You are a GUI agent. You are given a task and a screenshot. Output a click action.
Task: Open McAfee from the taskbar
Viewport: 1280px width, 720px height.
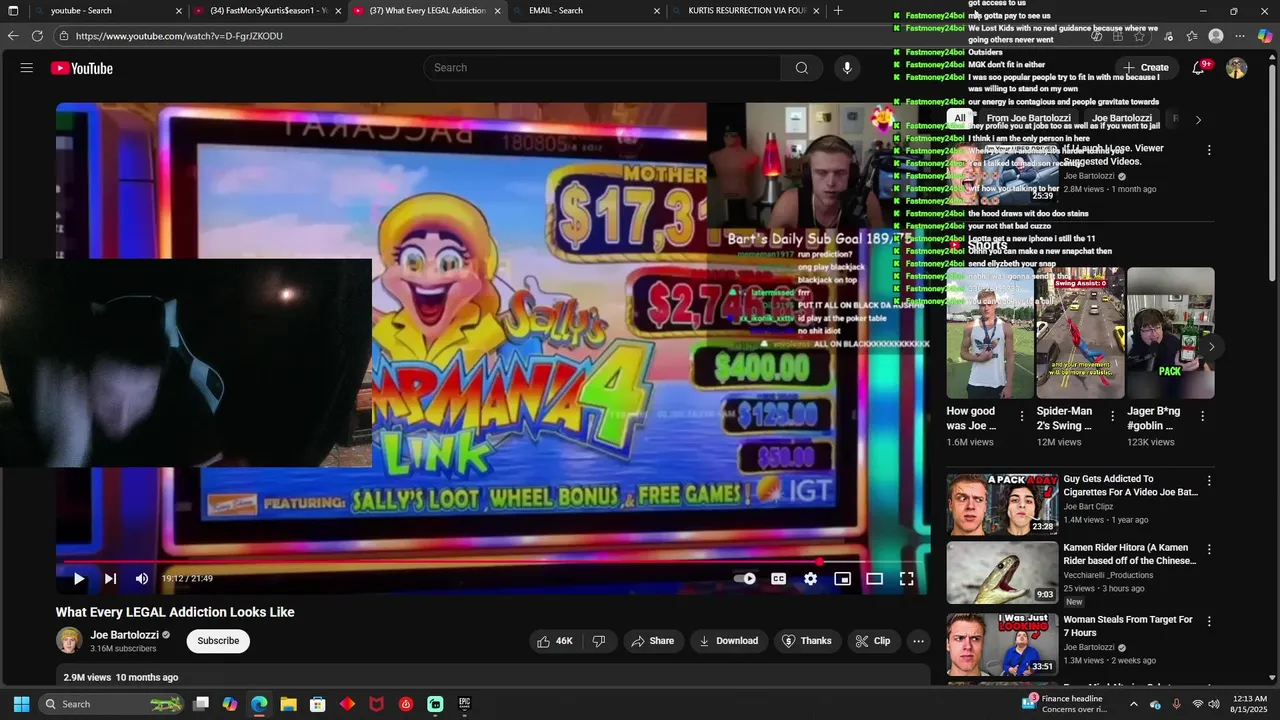click(377, 704)
